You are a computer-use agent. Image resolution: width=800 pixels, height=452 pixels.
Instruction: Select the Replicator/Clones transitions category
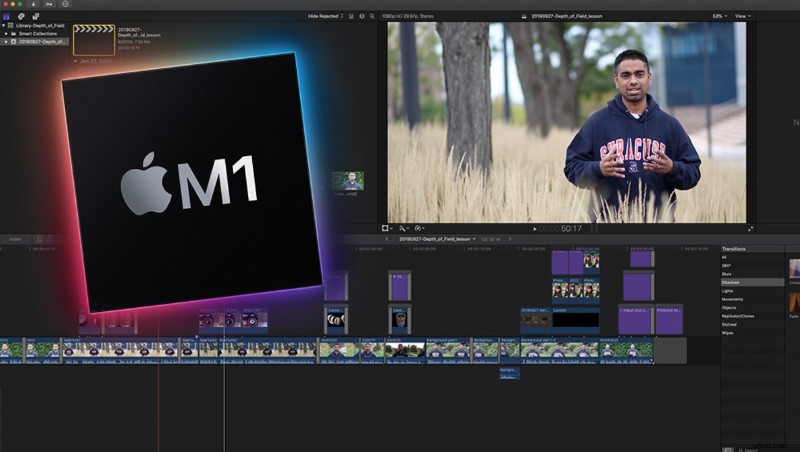[738, 316]
